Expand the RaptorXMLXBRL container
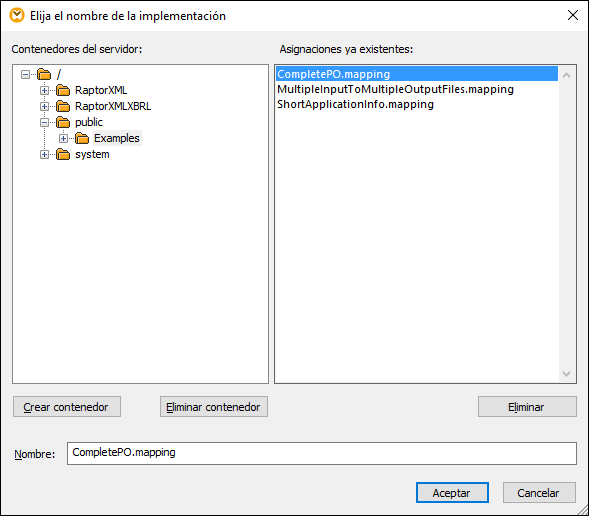This screenshot has width=589, height=516. coord(44,106)
